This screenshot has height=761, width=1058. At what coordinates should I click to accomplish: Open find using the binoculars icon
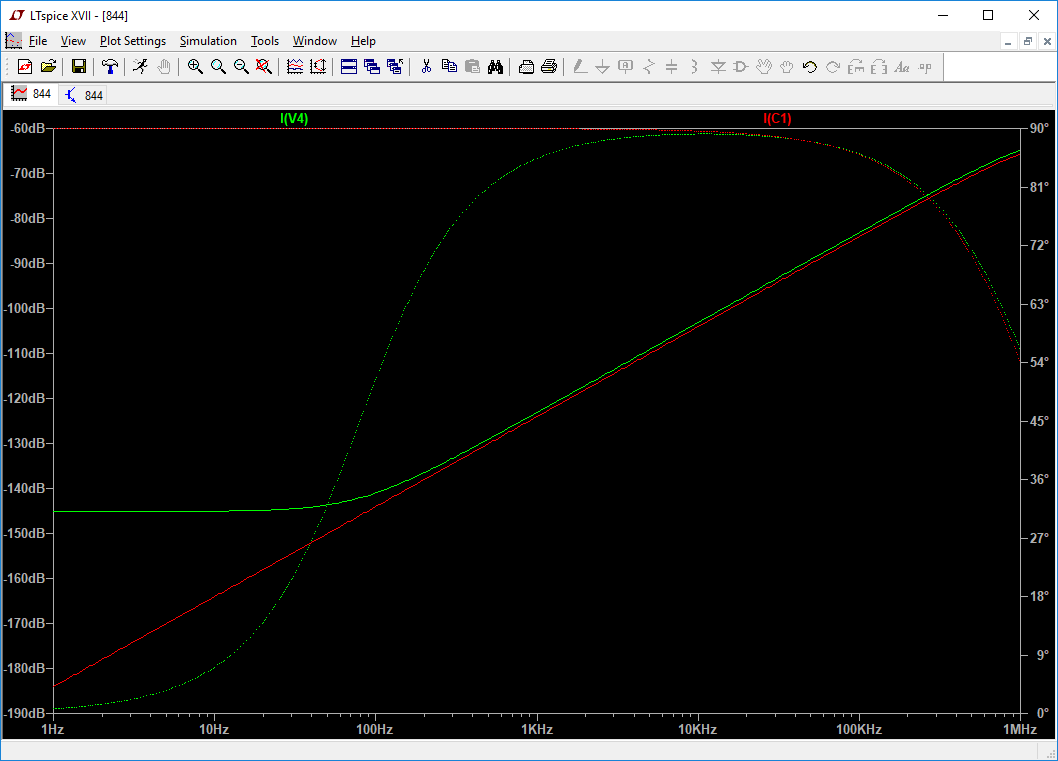point(495,67)
